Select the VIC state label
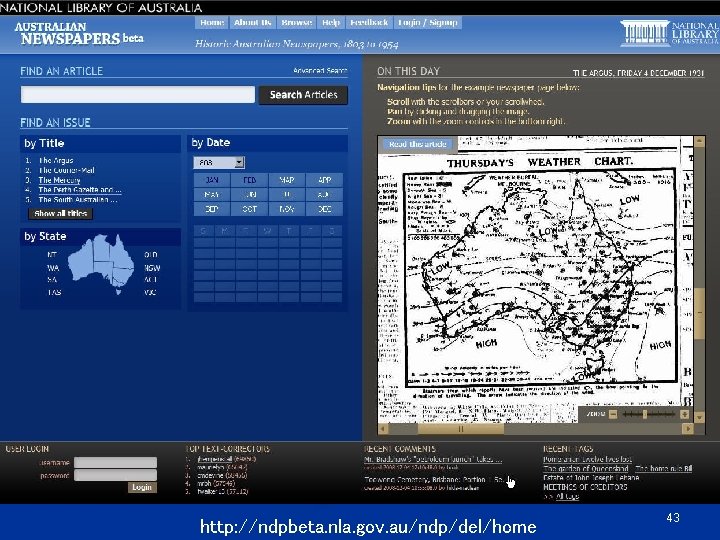Screen dimensions: 720x540 [x=150, y=292]
